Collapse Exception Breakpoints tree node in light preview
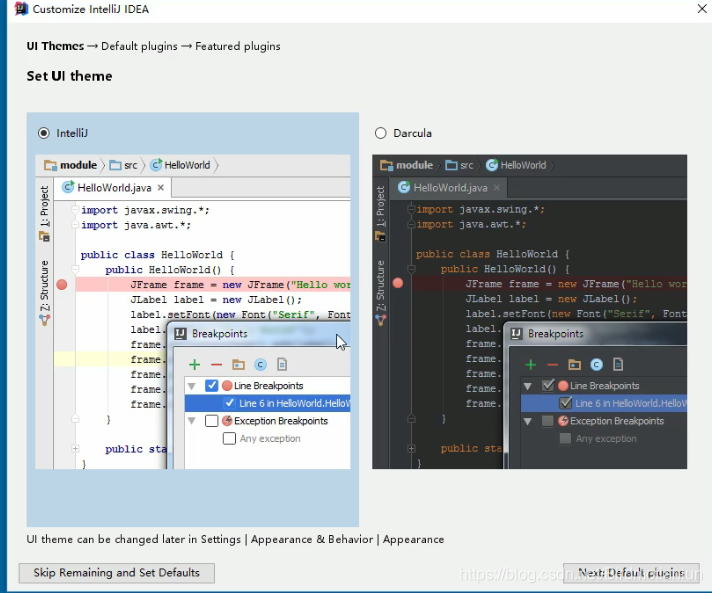Image resolution: width=712 pixels, height=593 pixels. click(x=192, y=421)
